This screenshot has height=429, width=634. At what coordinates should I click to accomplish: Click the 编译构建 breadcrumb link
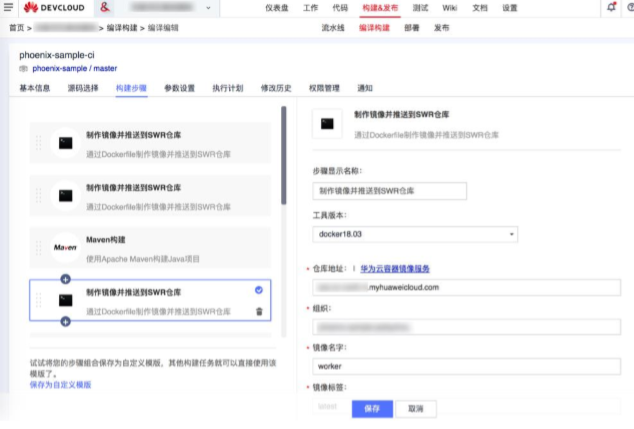click(122, 27)
